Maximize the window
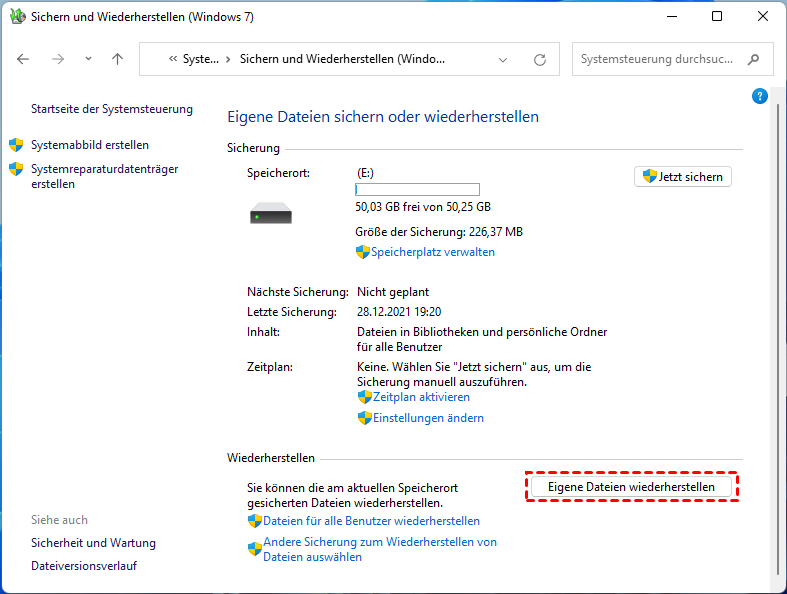The width and height of the screenshot is (787, 594). tap(717, 17)
